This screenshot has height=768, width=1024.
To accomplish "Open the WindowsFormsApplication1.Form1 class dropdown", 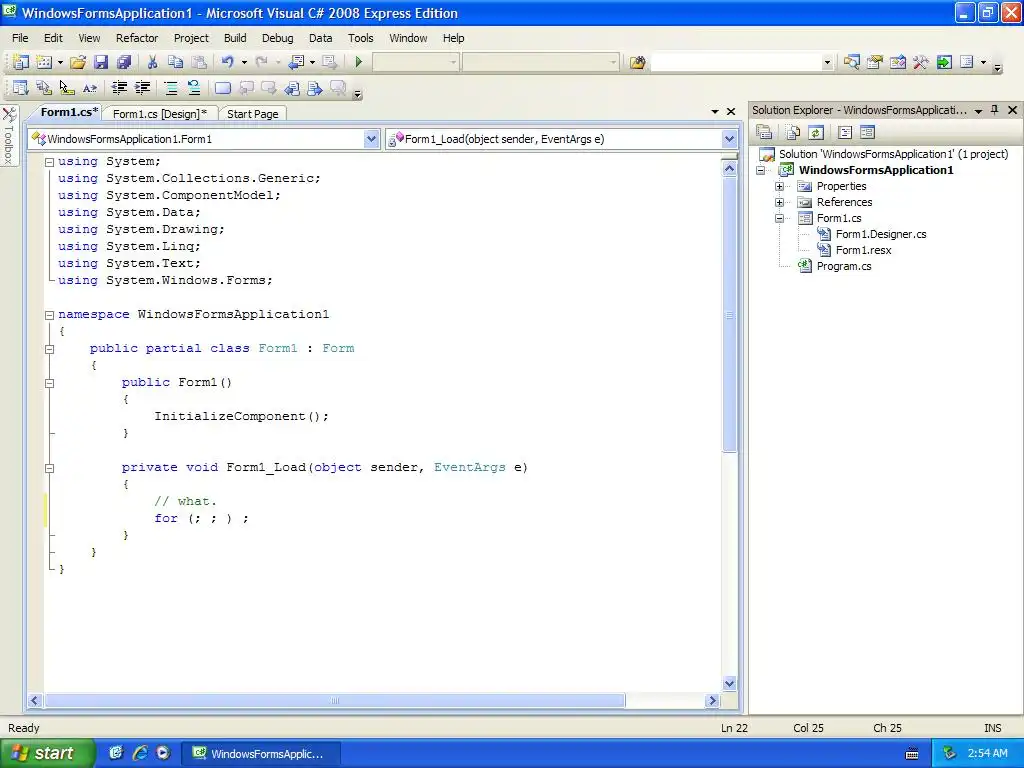I will (371, 138).
